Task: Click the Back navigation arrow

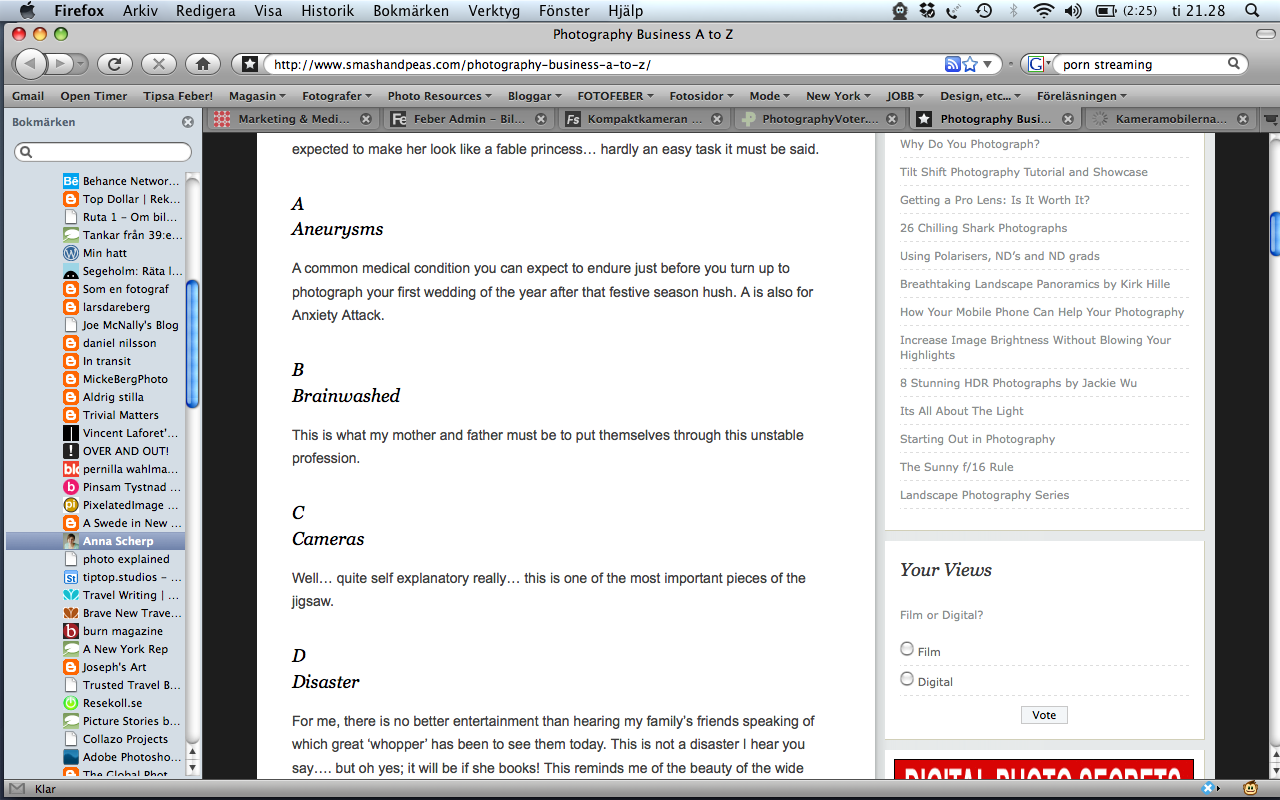Action: point(31,64)
